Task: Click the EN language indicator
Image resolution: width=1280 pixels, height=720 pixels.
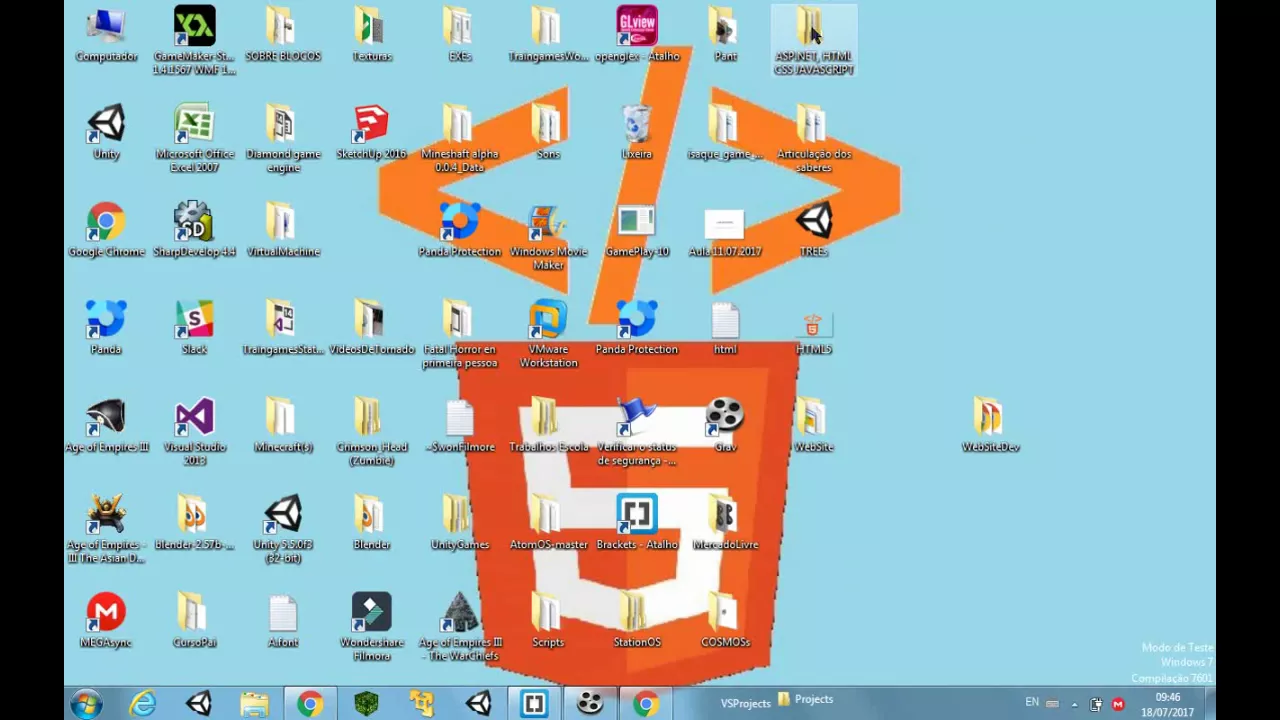Action: tap(1032, 702)
